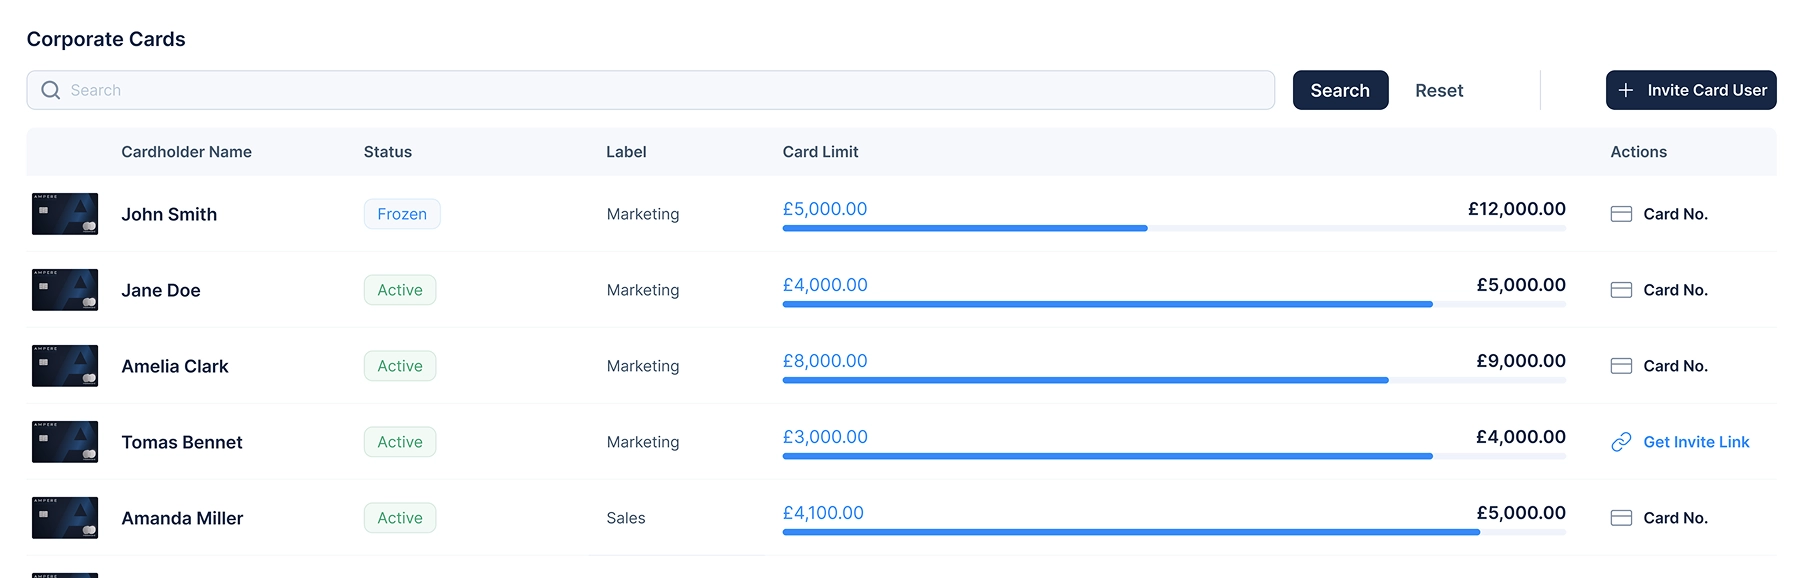Viewport: 1804px width, 578px height.
Task: Click the Card Limit column header
Action: tap(820, 152)
